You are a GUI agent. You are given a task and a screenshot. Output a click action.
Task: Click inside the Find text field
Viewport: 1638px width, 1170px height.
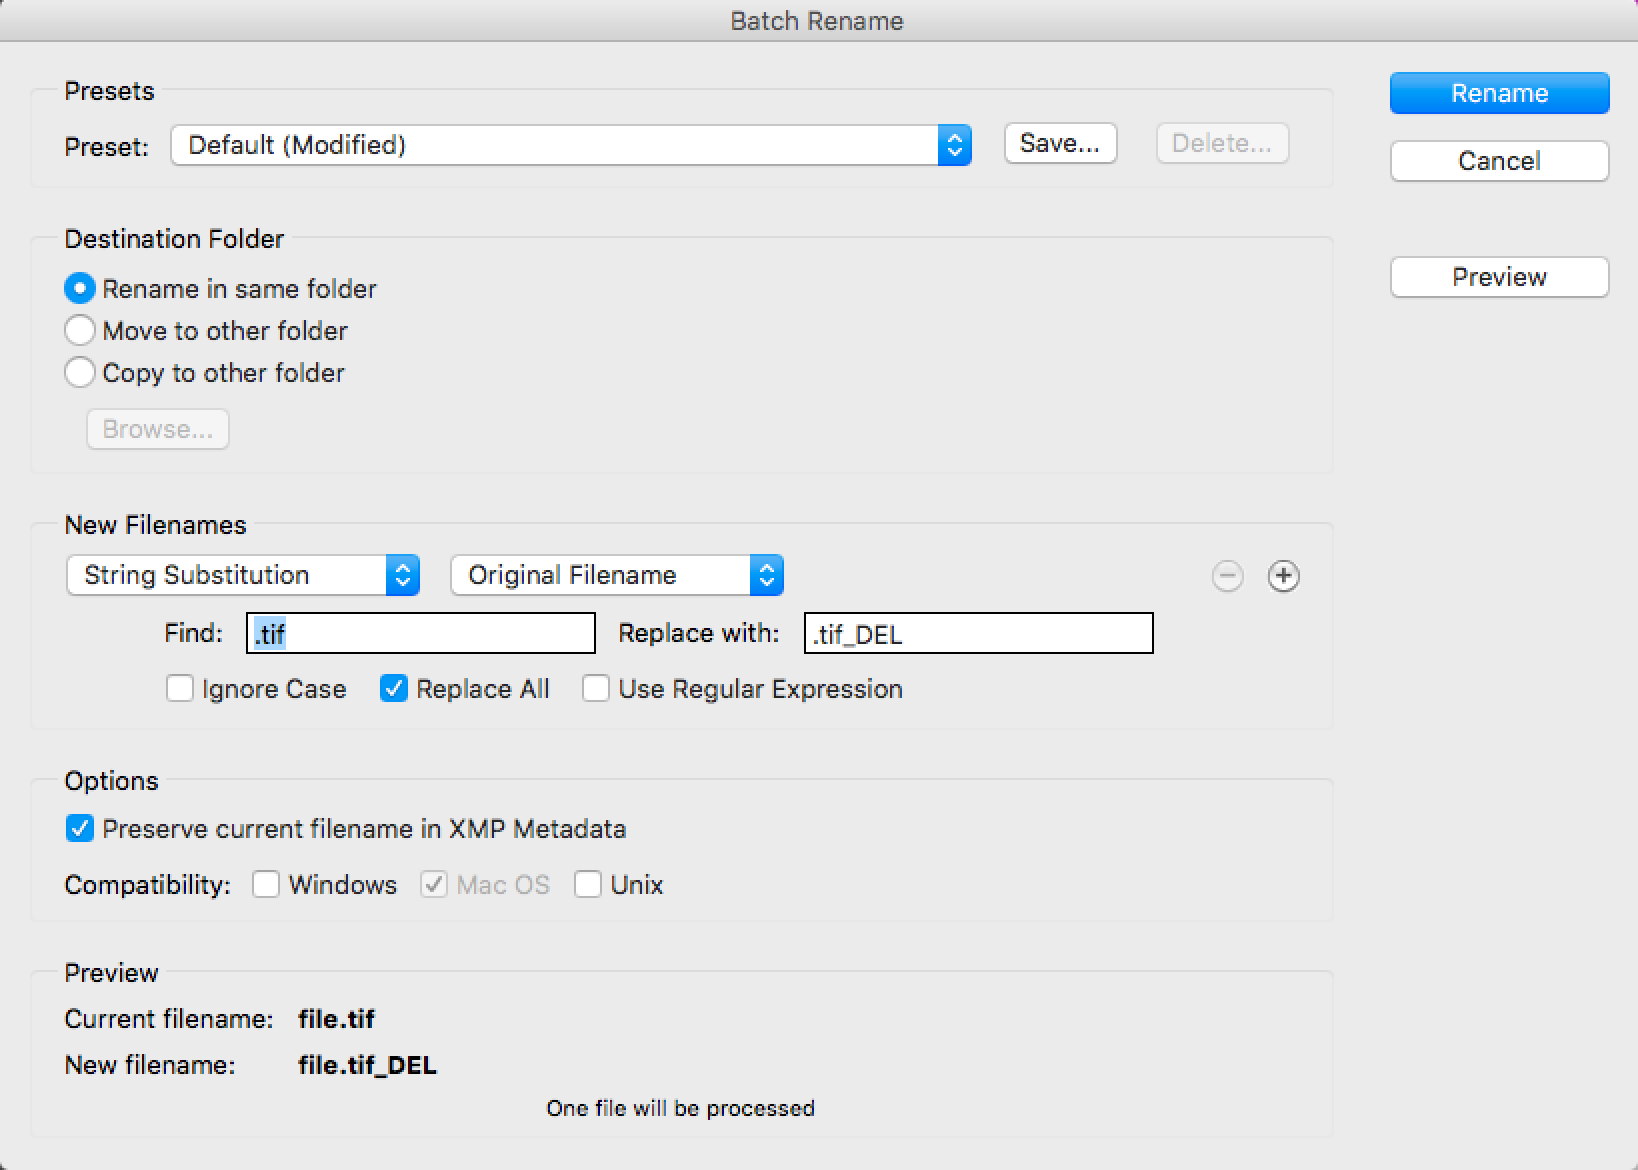click(420, 633)
